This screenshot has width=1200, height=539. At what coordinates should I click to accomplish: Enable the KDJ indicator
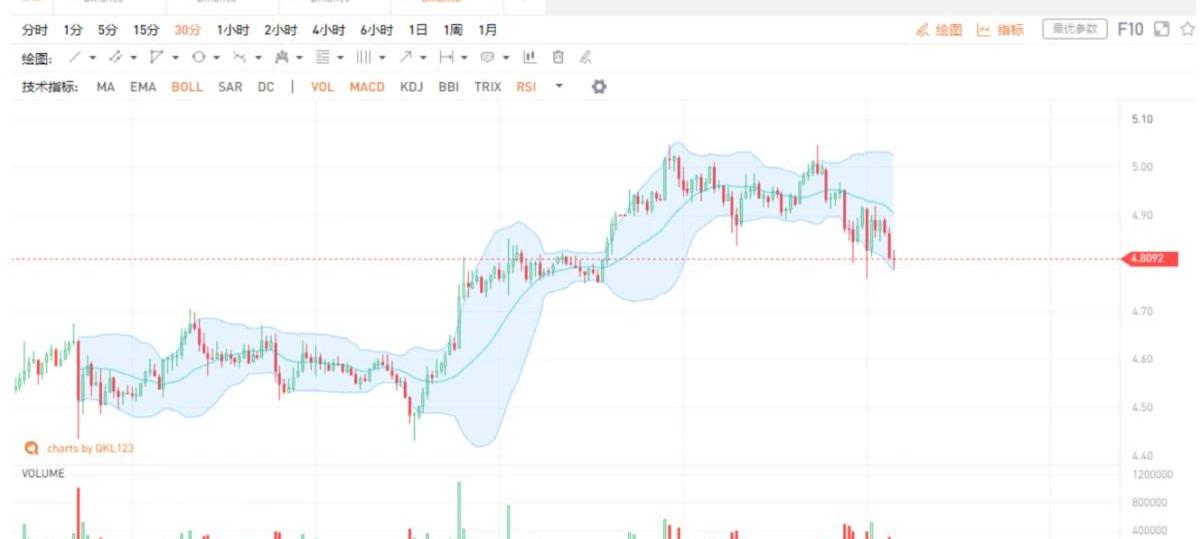point(411,87)
